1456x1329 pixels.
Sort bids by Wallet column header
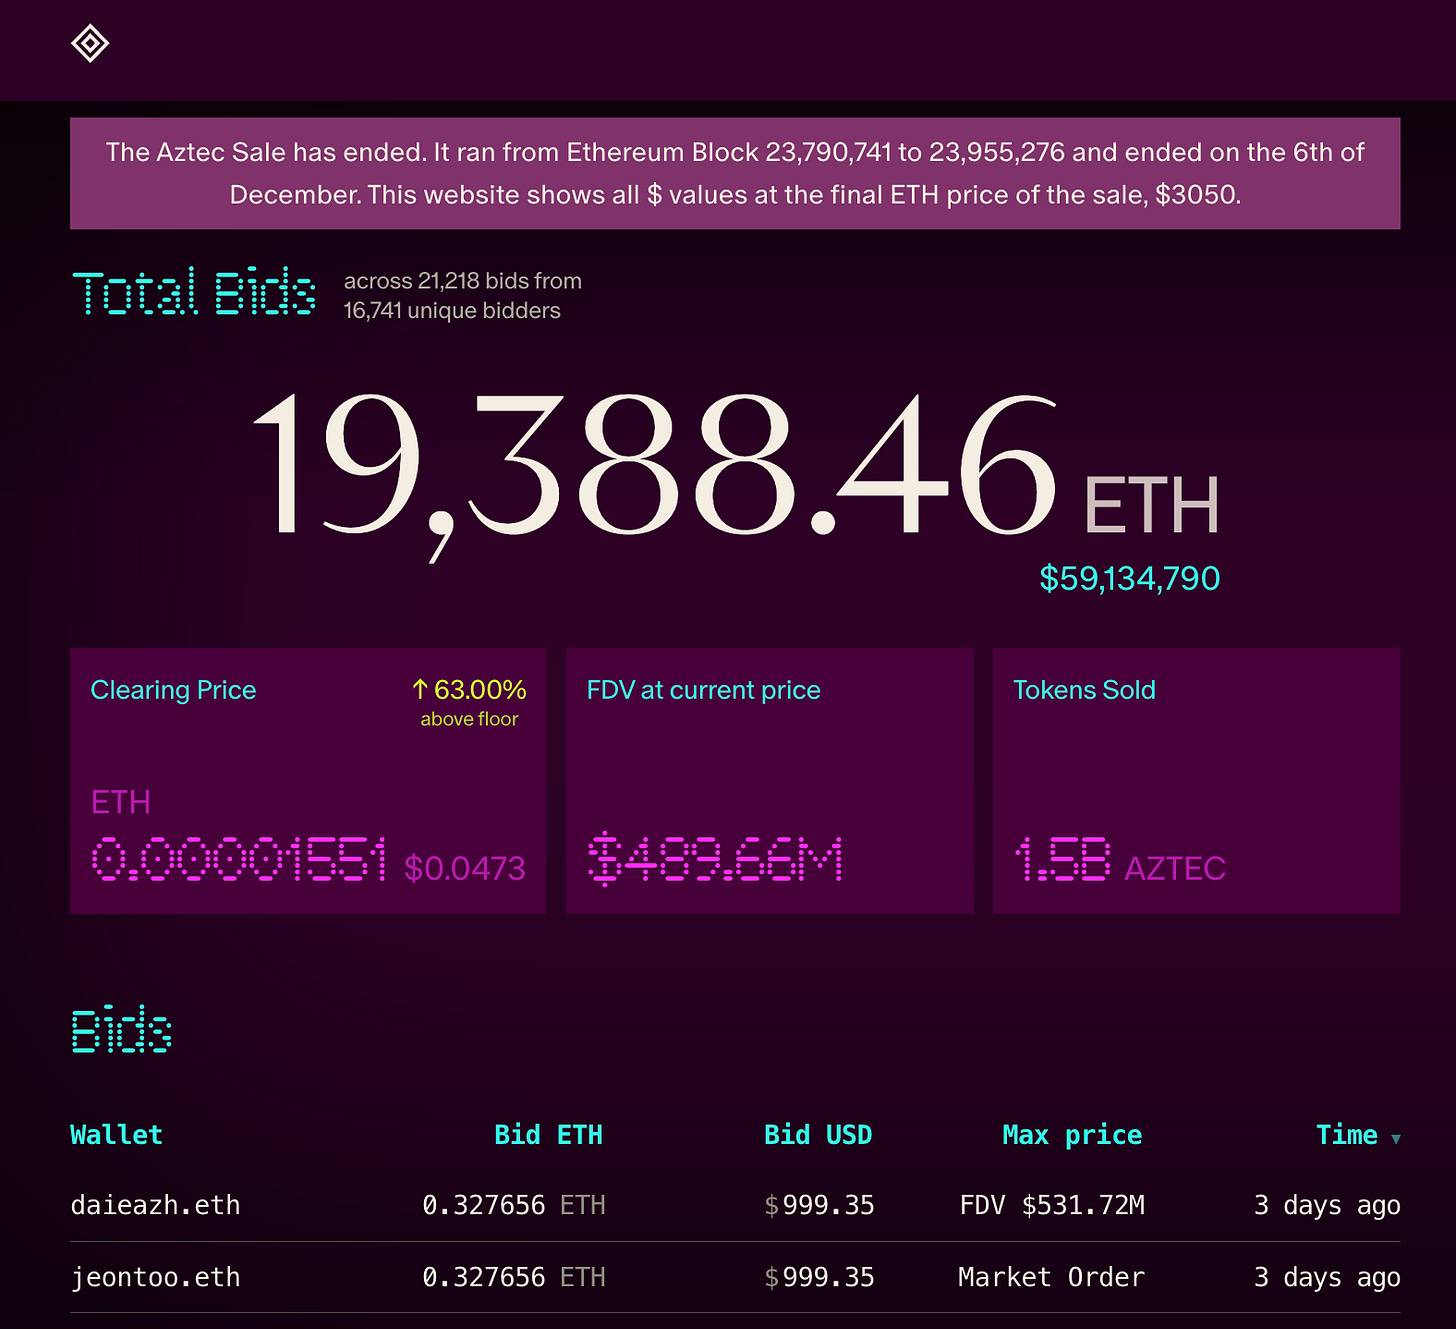pyautogui.click(x=116, y=1135)
